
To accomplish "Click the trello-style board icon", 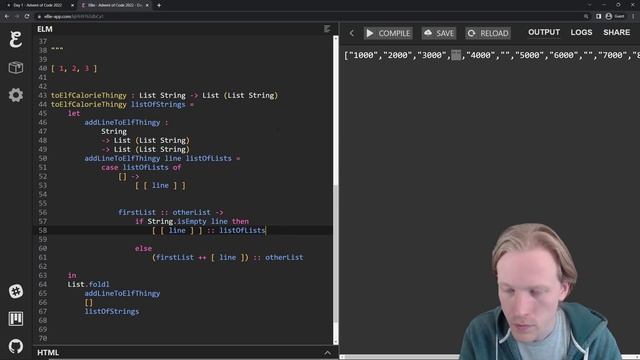I will pos(16,319).
